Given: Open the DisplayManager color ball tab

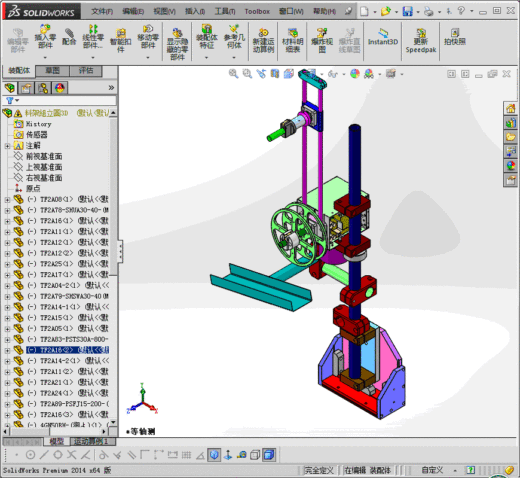Looking at the screenshot, I should (60, 88).
